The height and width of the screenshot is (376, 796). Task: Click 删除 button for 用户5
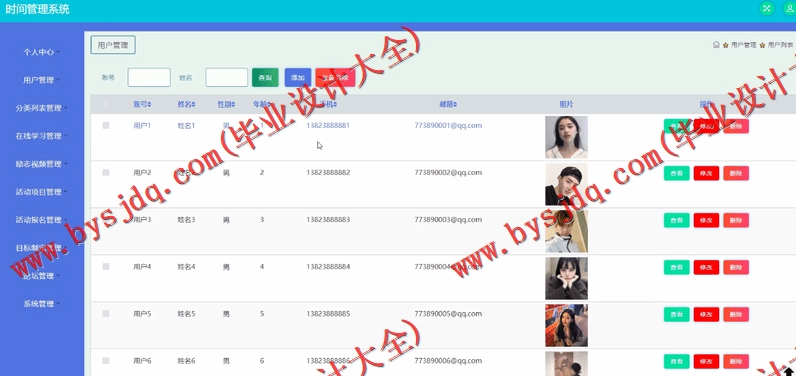click(736, 315)
